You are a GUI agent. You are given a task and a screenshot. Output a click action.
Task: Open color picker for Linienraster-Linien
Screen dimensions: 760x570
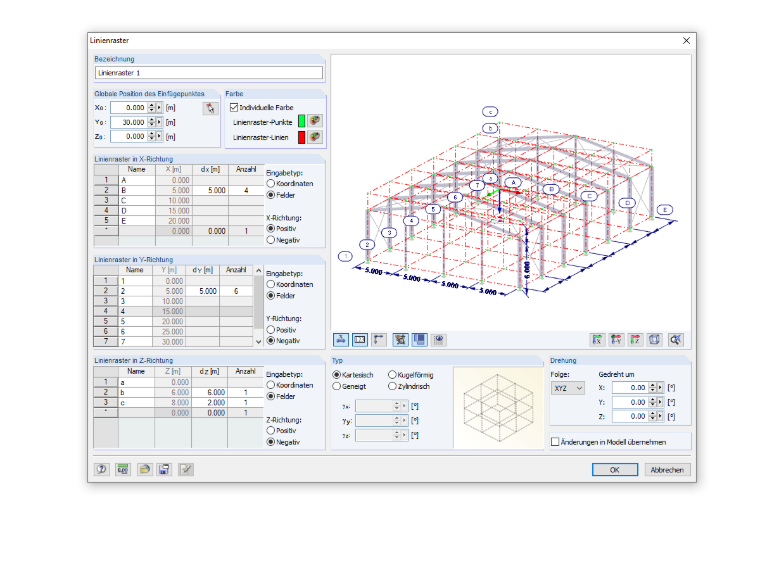[315, 137]
